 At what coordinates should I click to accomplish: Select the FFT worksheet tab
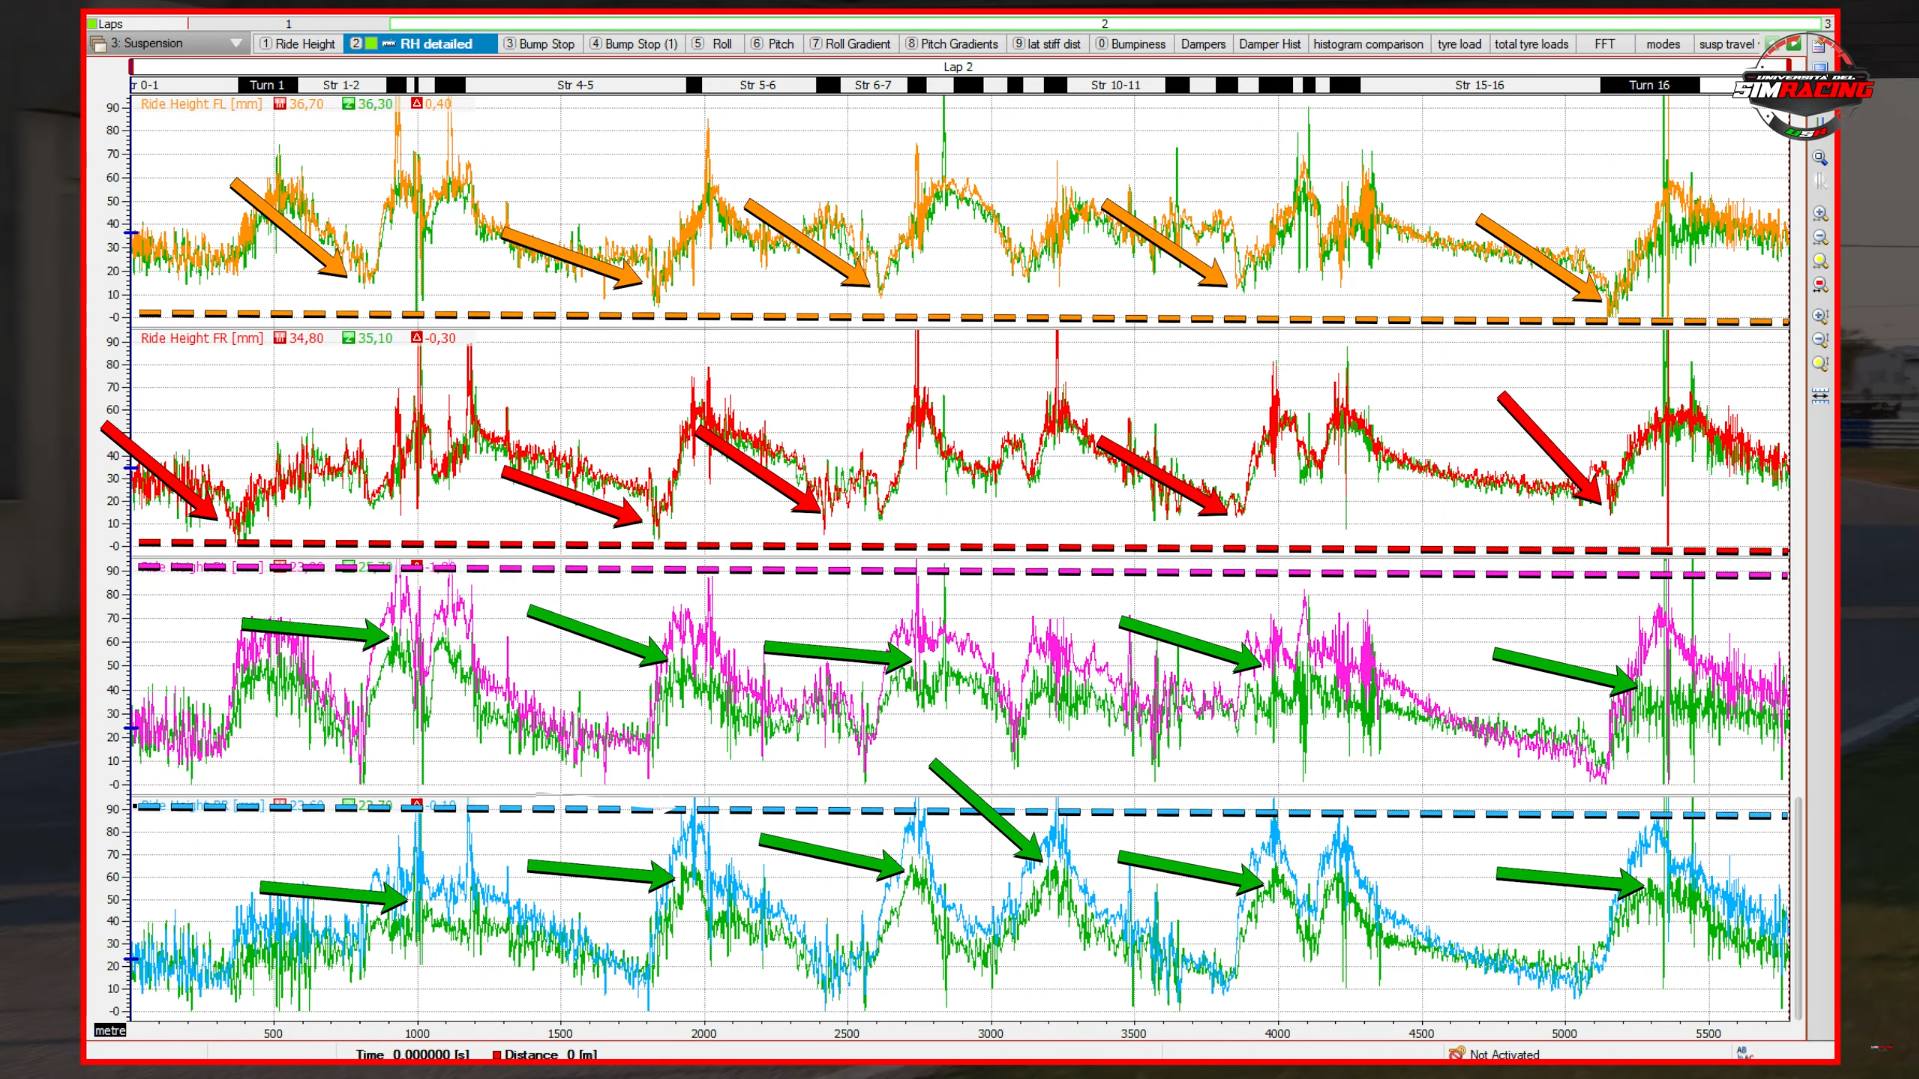pos(1604,44)
